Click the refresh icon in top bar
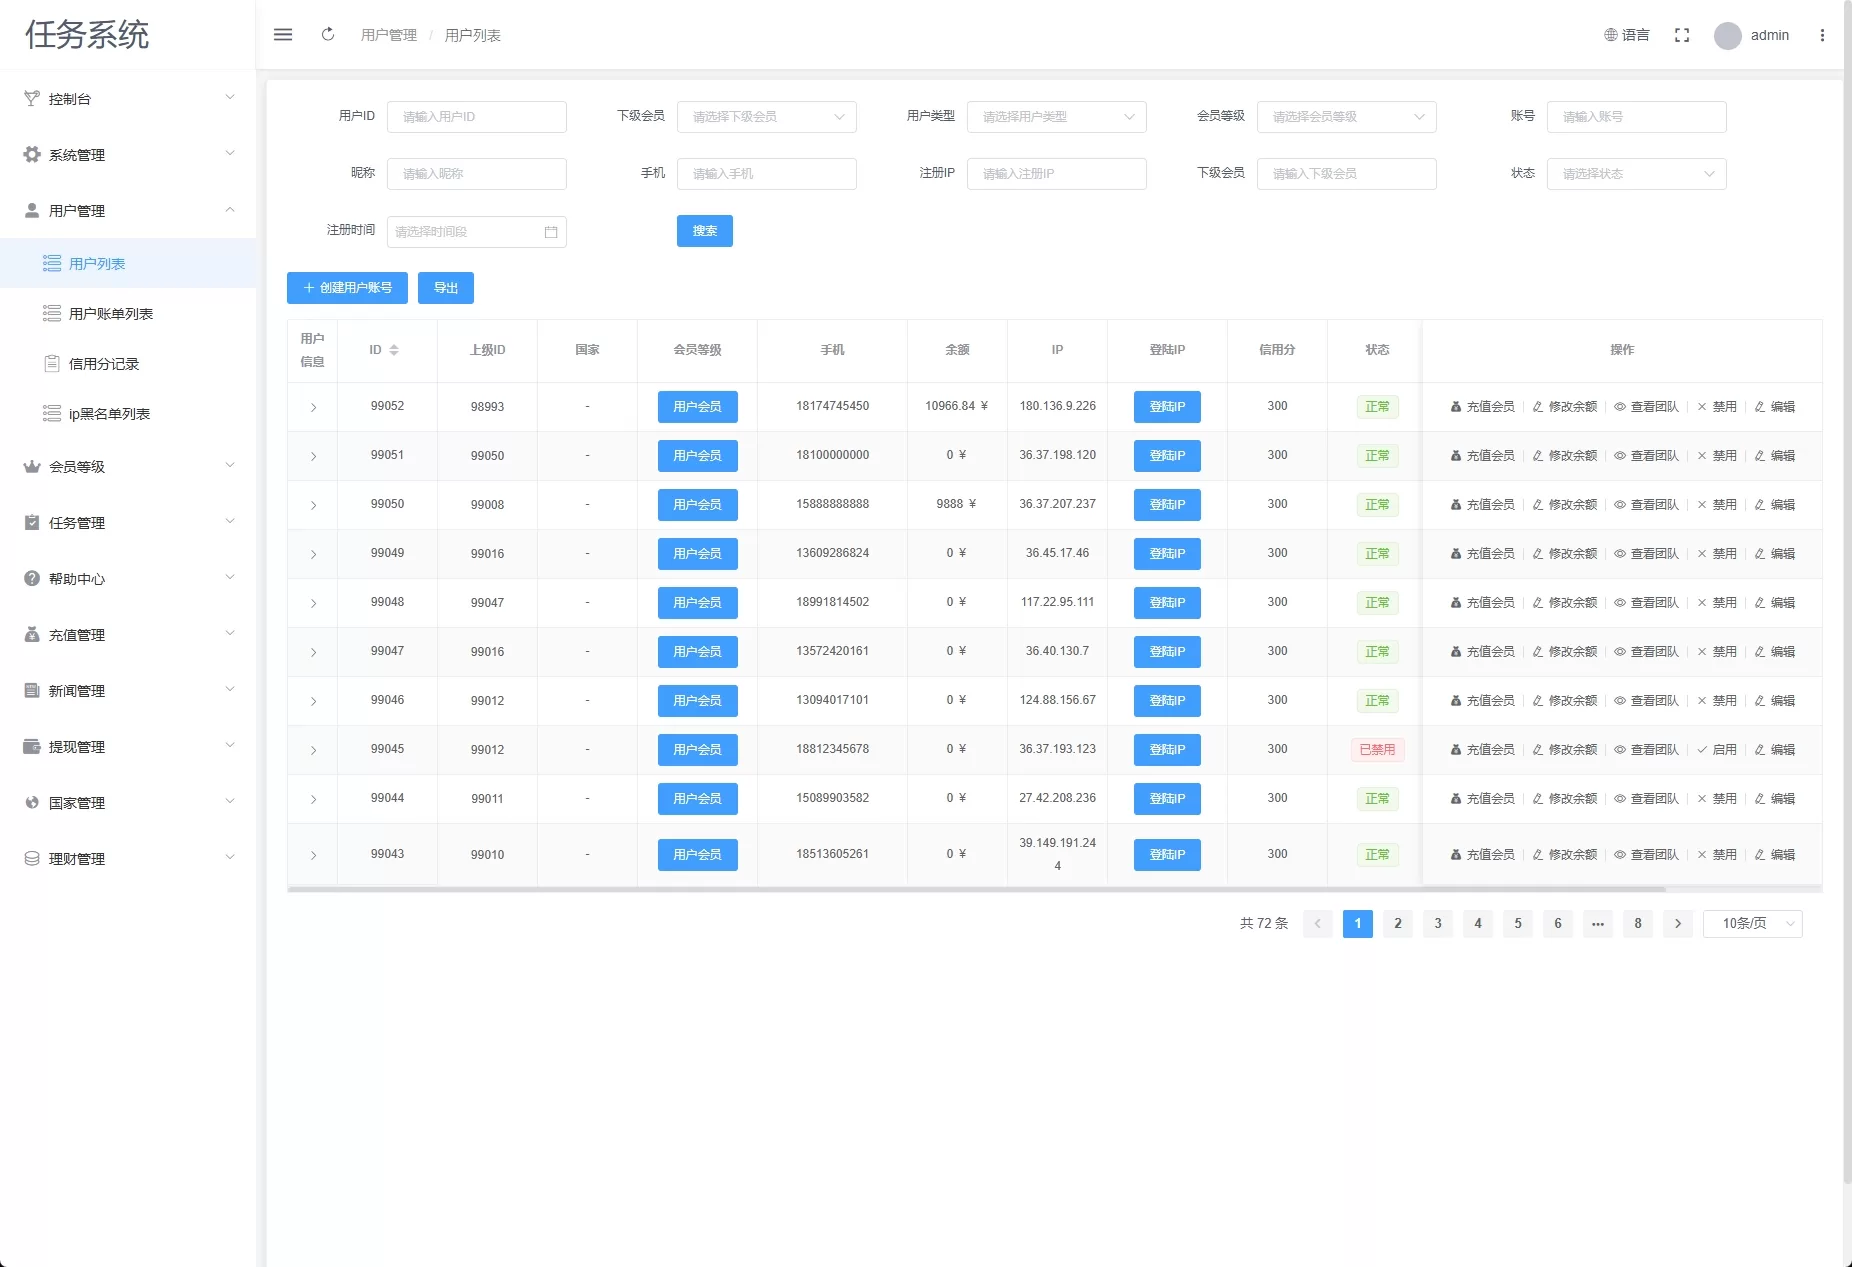The height and width of the screenshot is (1267, 1852). pyautogui.click(x=328, y=35)
